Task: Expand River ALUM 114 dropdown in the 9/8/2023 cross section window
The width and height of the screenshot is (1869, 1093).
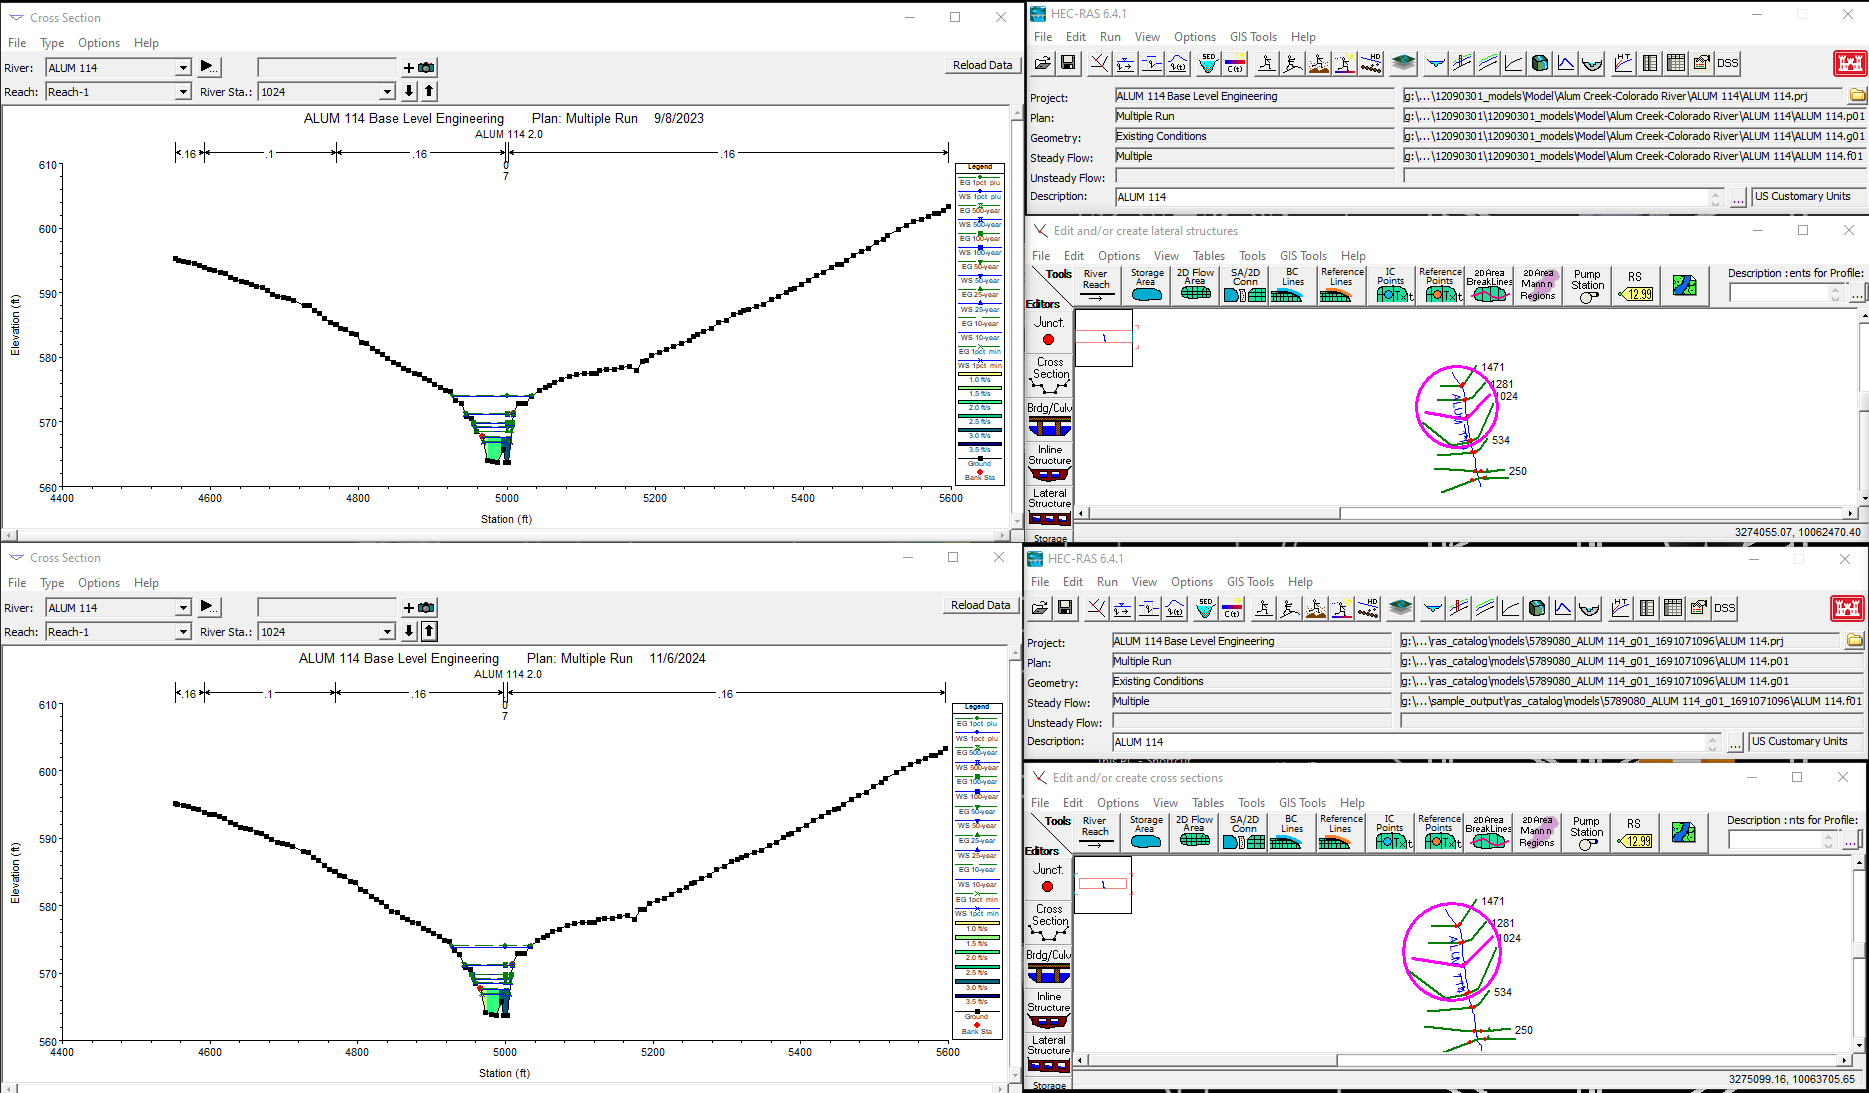Action: click(x=183, y=68)
